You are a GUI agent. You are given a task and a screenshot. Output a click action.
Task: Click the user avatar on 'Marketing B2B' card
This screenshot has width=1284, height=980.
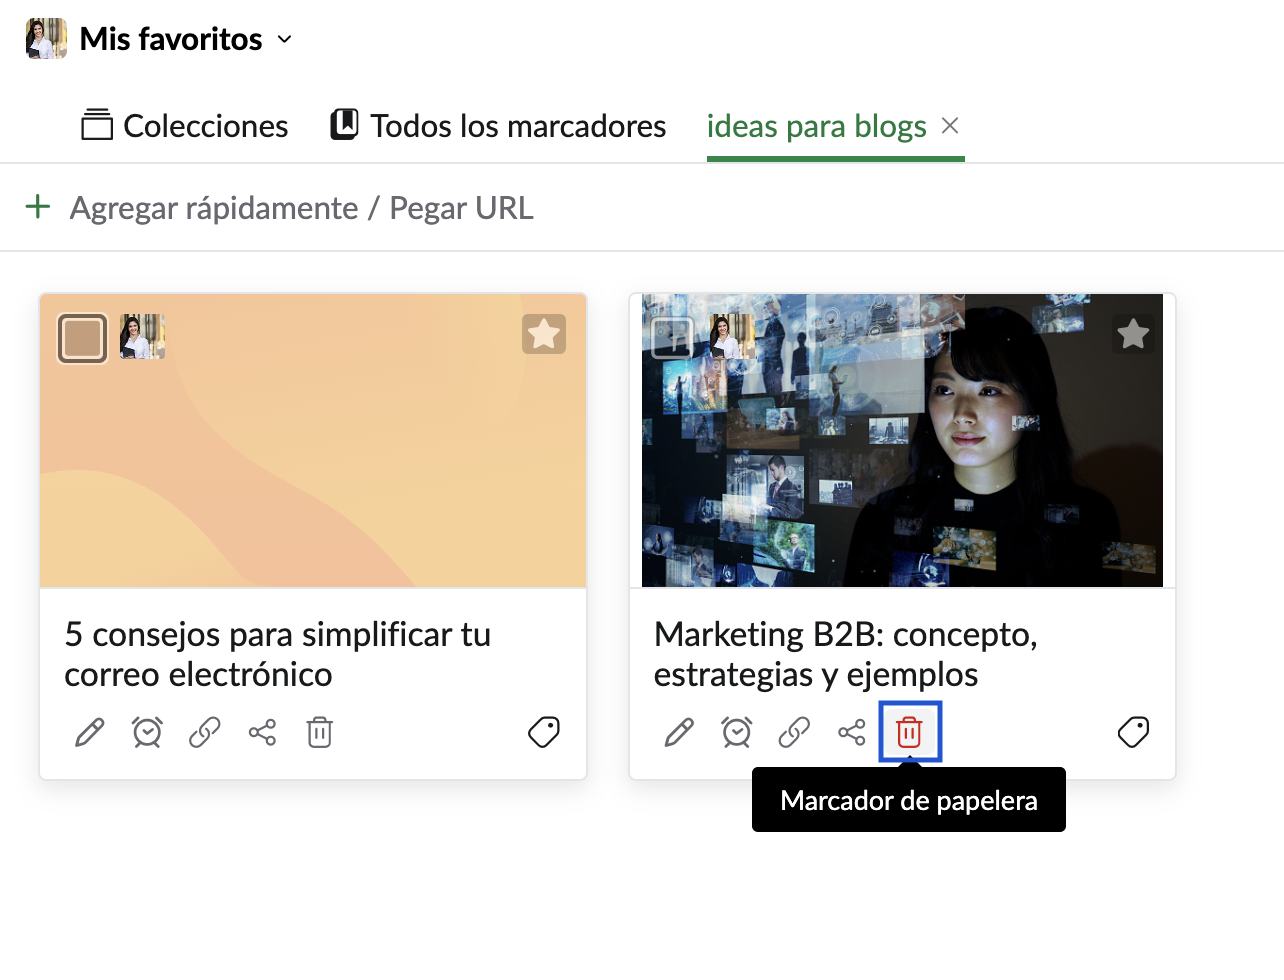pyautogui.click(x=732, y=337)
